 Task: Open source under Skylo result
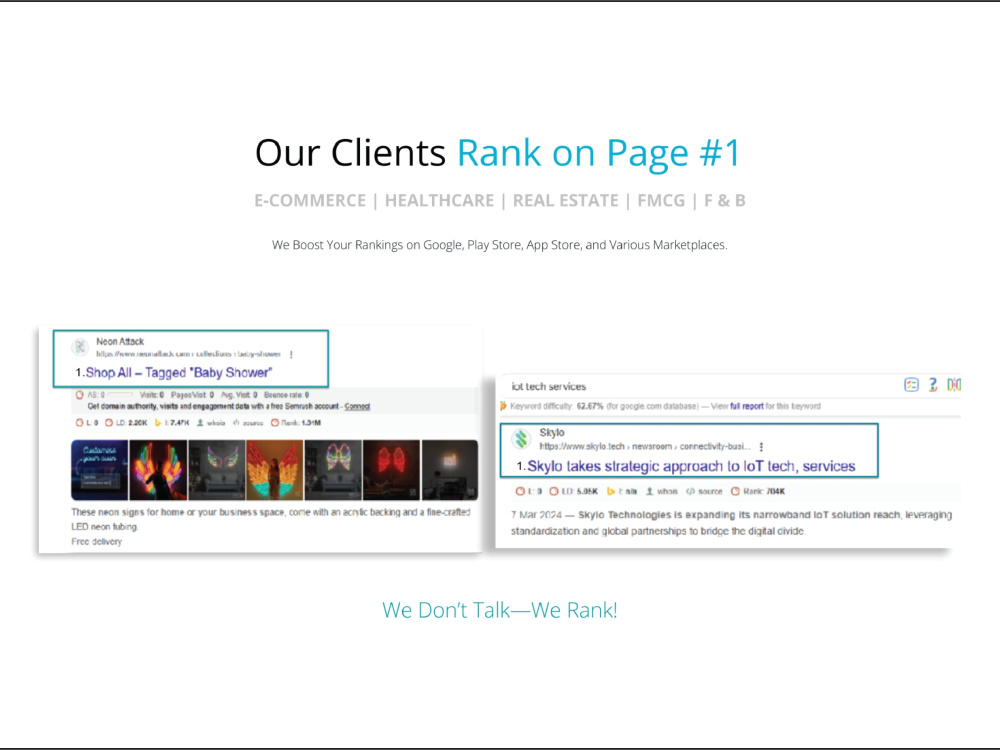(x=704, y=491)
